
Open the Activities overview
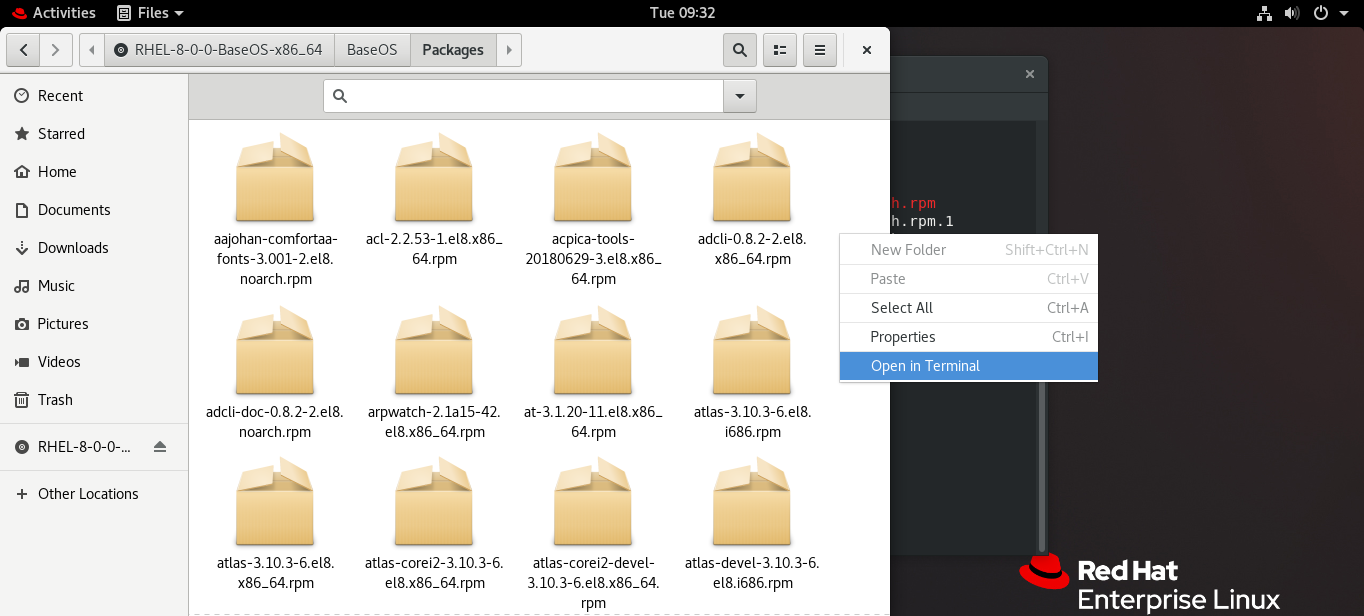53,13
